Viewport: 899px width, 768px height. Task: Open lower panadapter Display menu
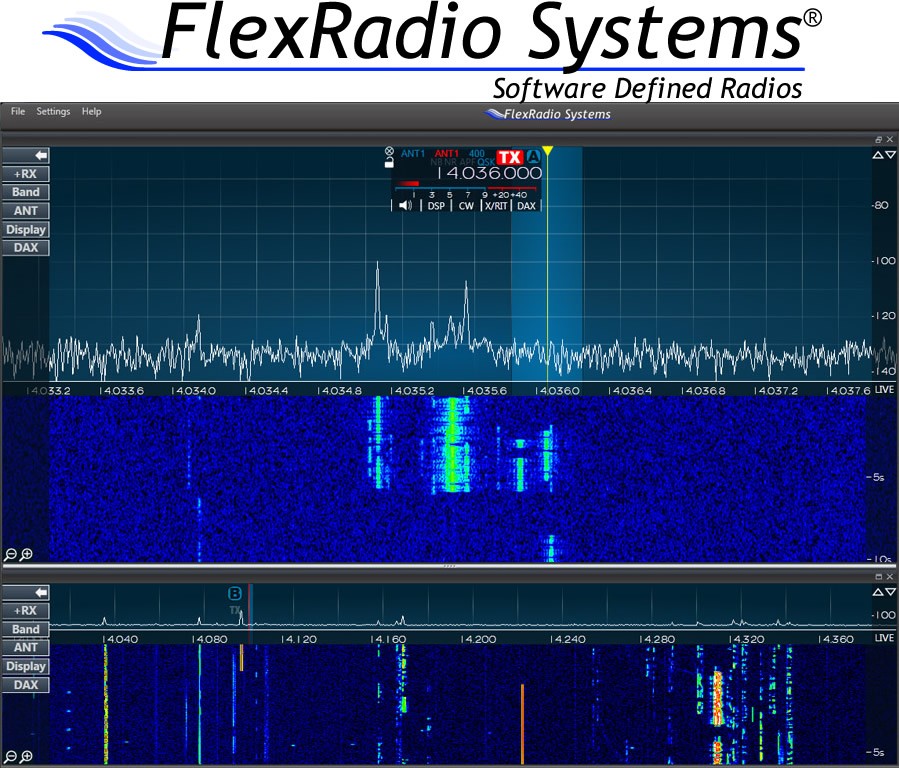point(26,666)
